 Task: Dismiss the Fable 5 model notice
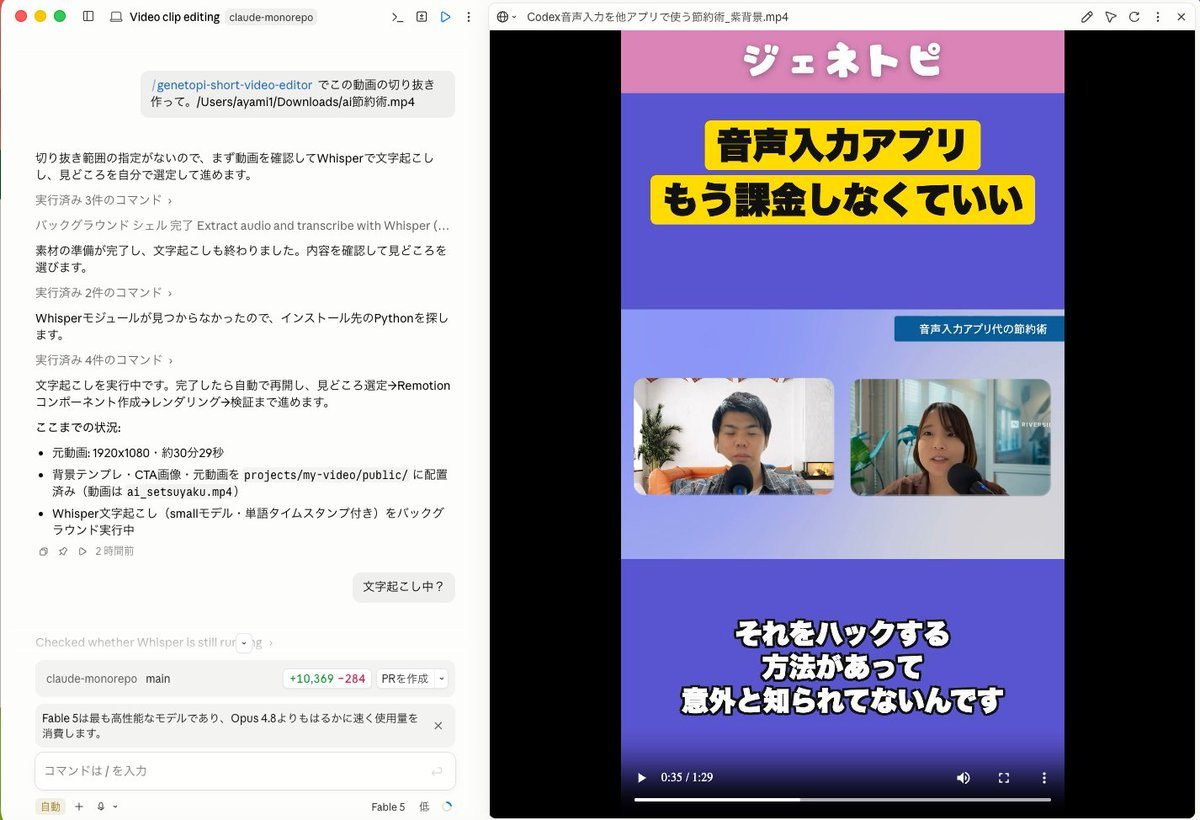(x=438, y=725)
